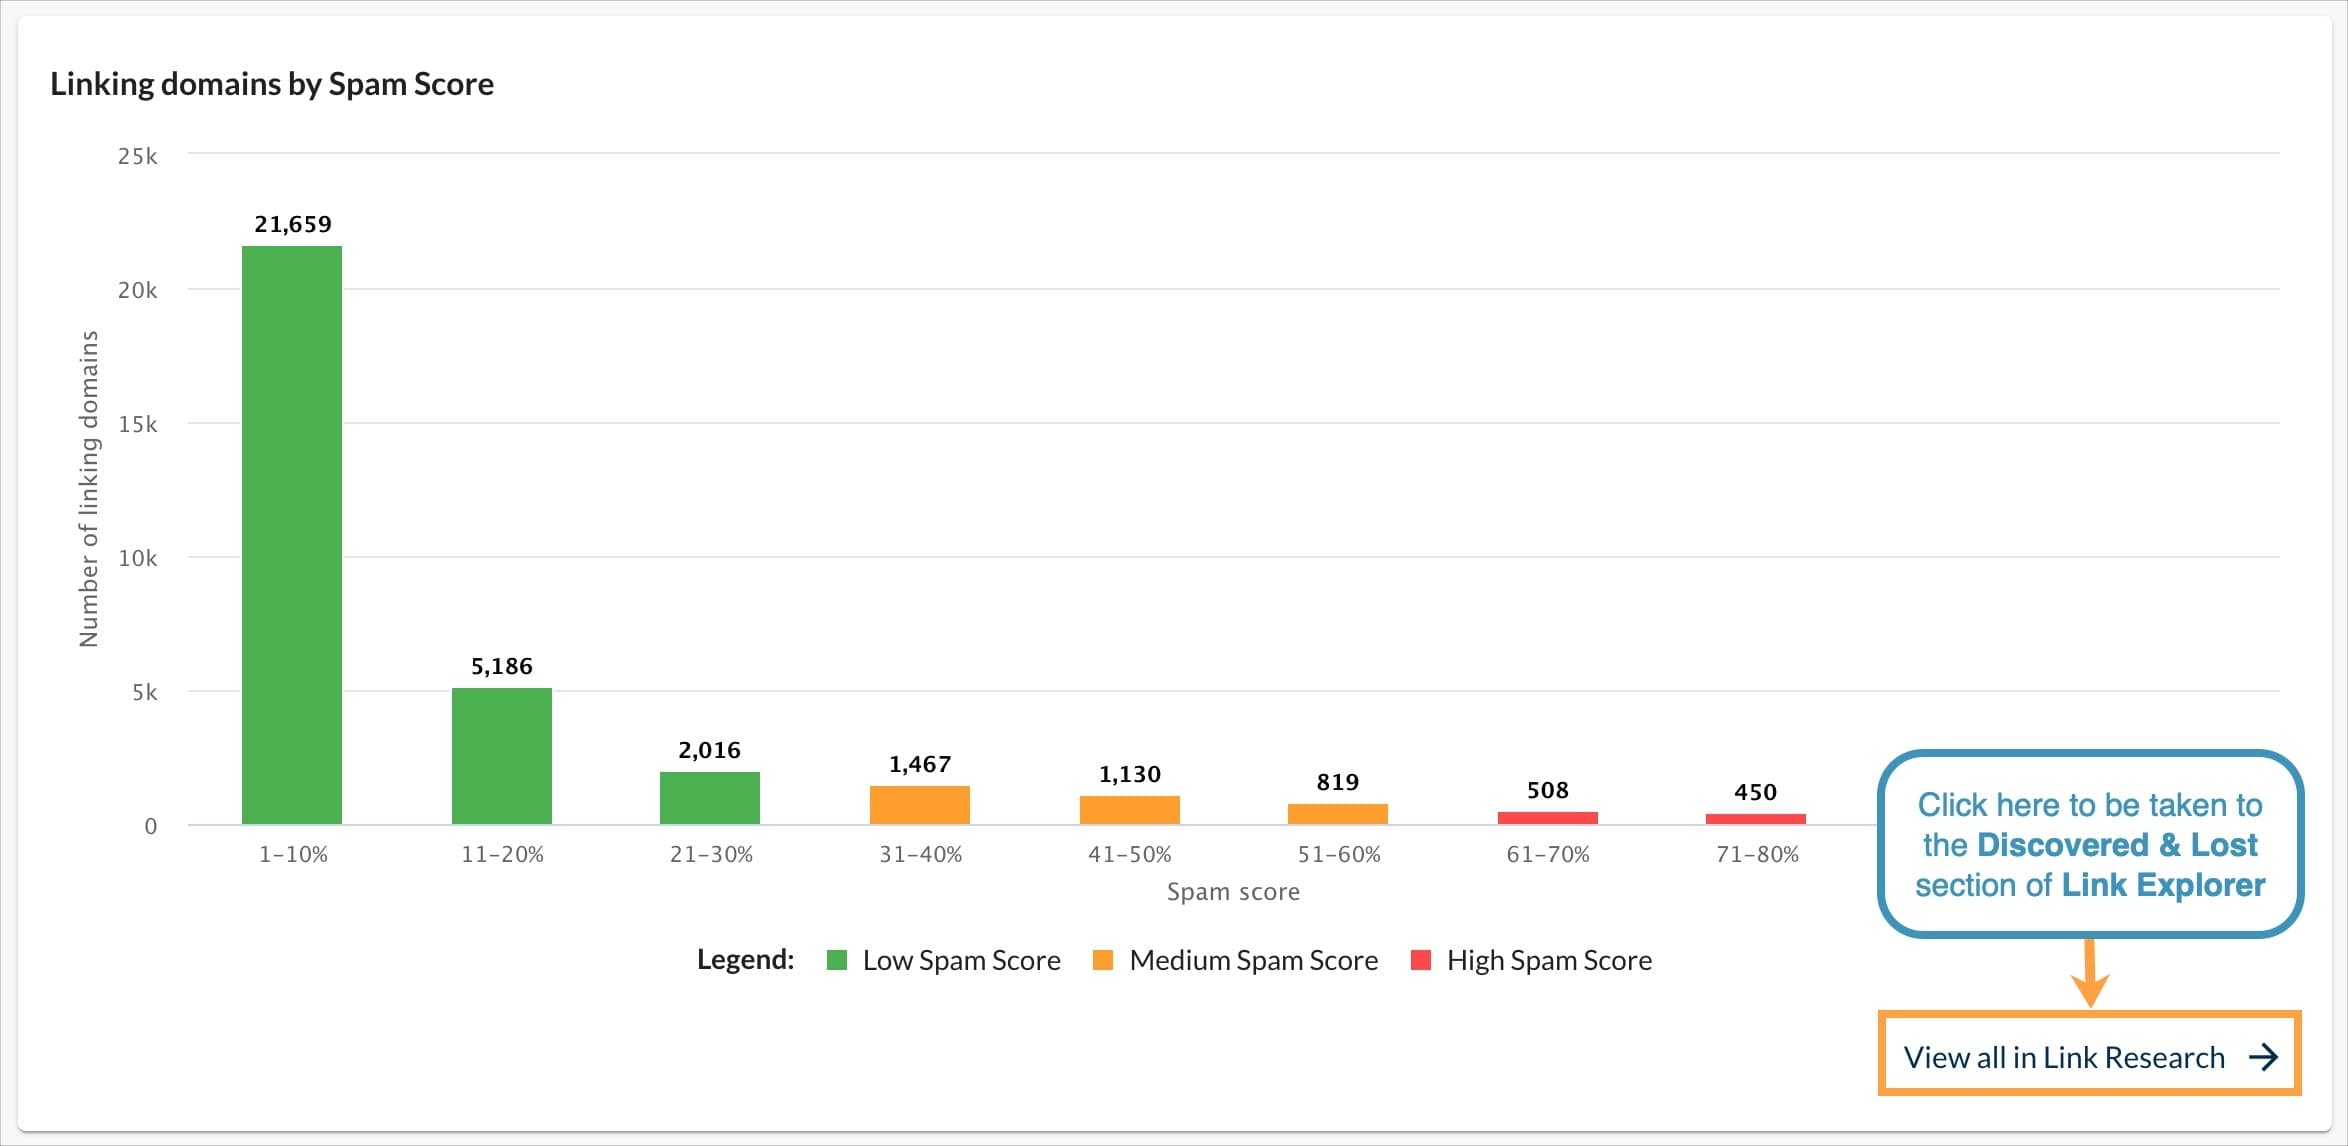Click the orange 51–60% bar
This screenshot has width=2348, height=1146.
tap(1337, 815)
